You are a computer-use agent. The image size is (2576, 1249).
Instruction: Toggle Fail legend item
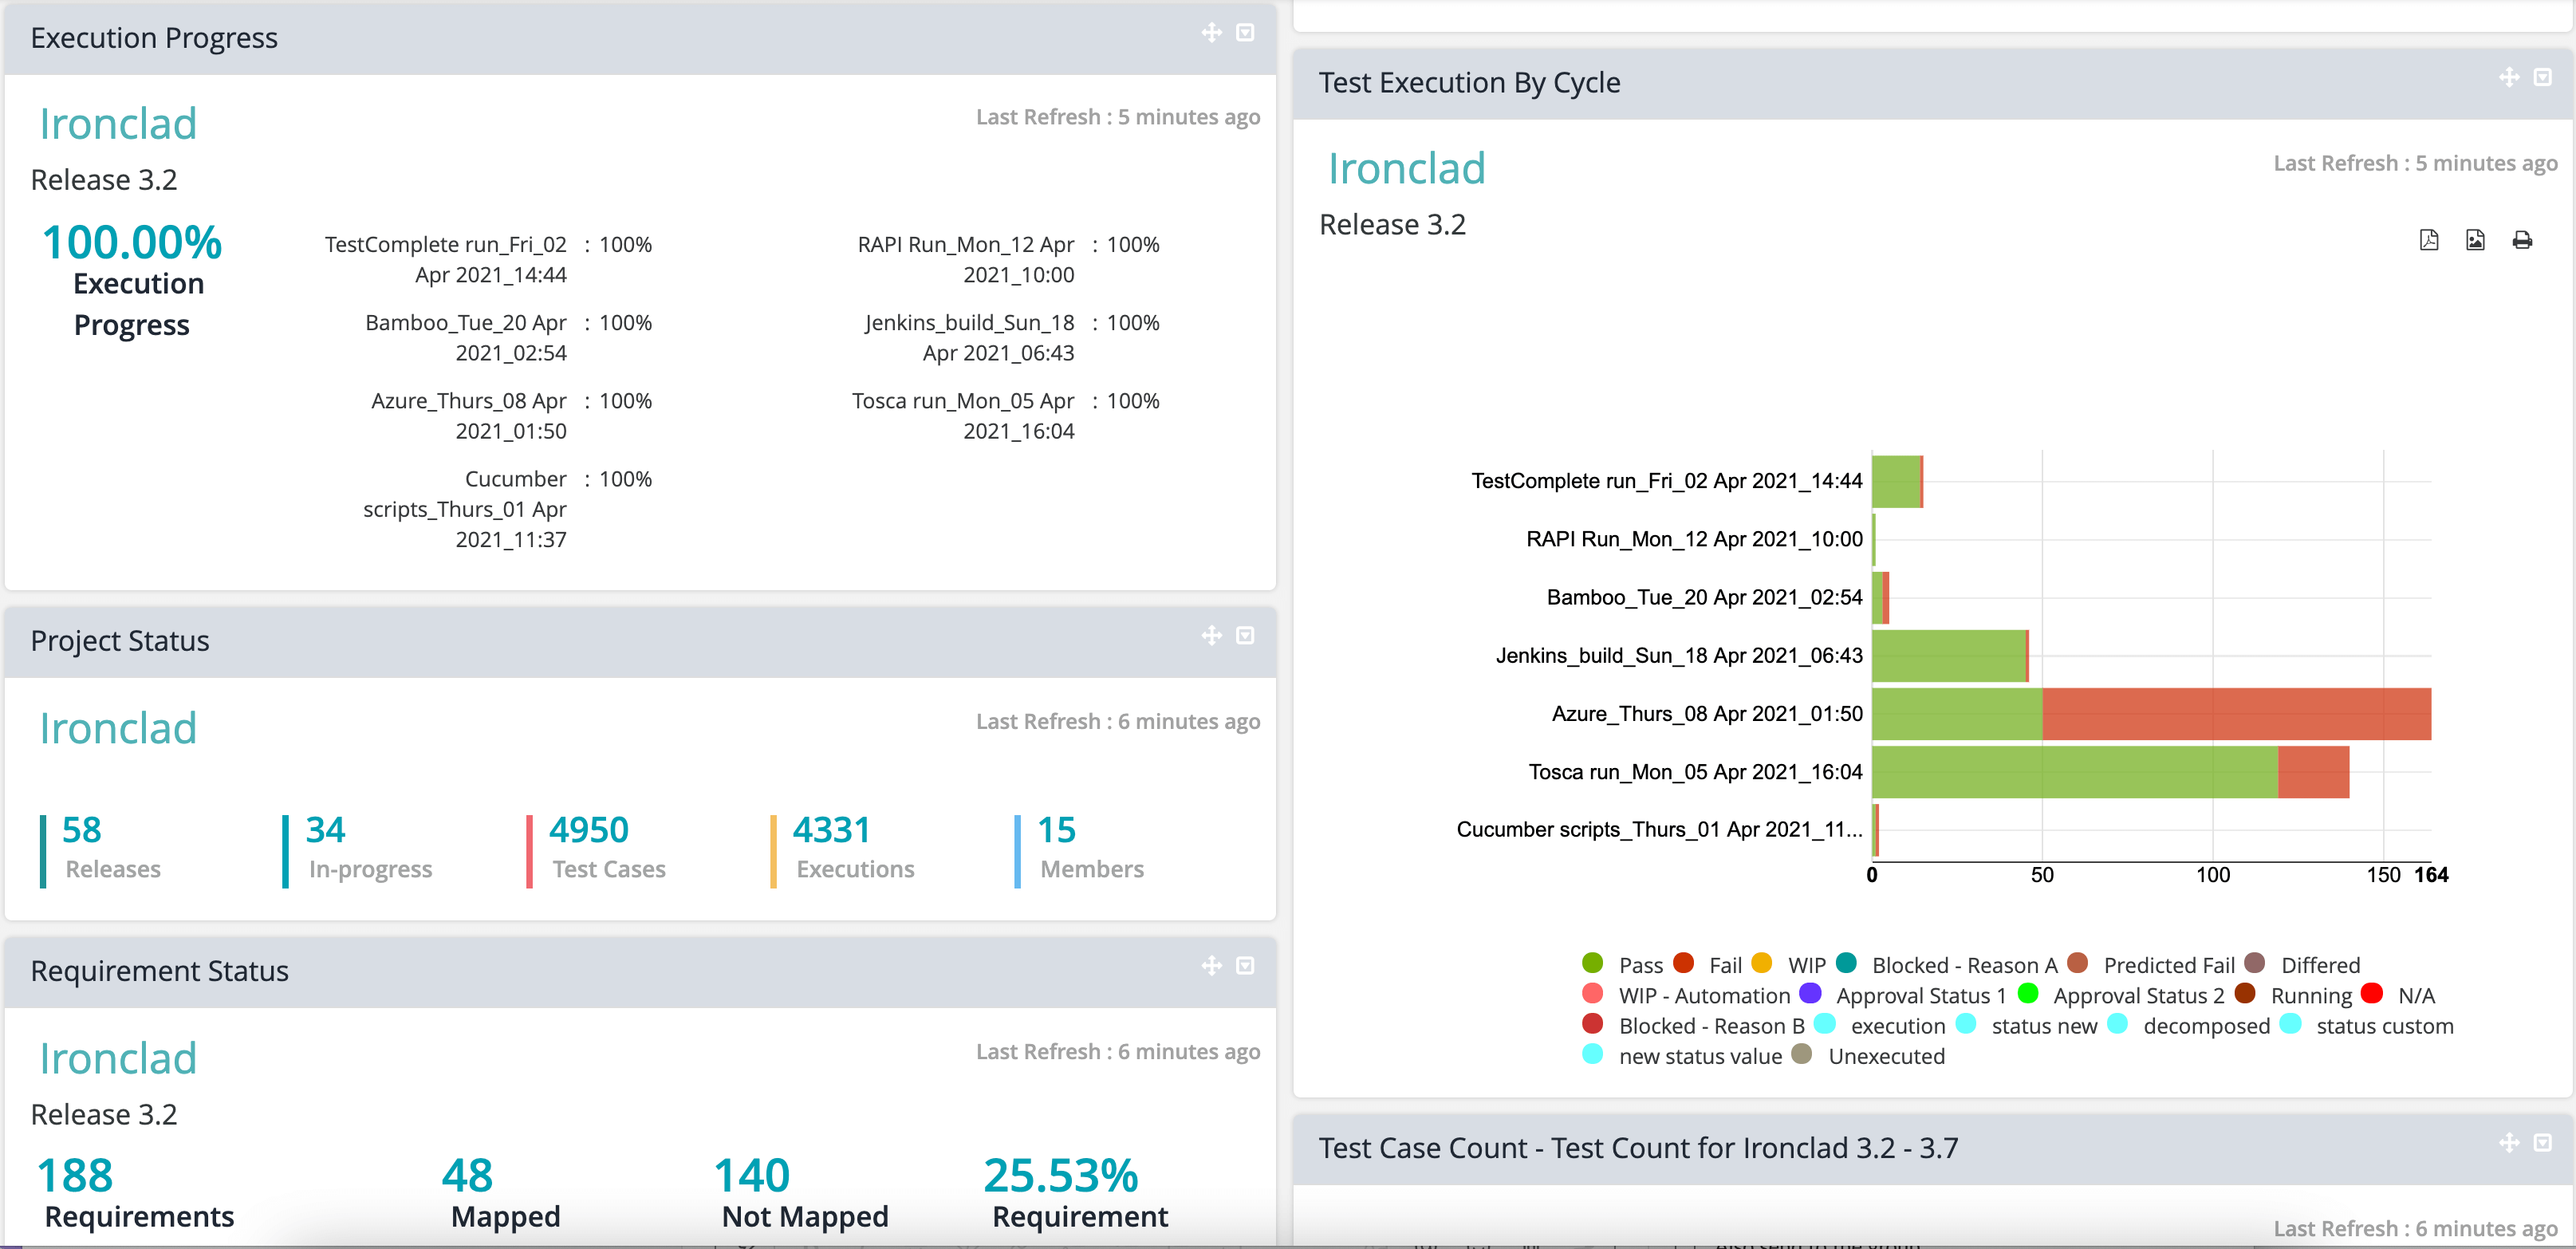click(x=1708, y=965)
